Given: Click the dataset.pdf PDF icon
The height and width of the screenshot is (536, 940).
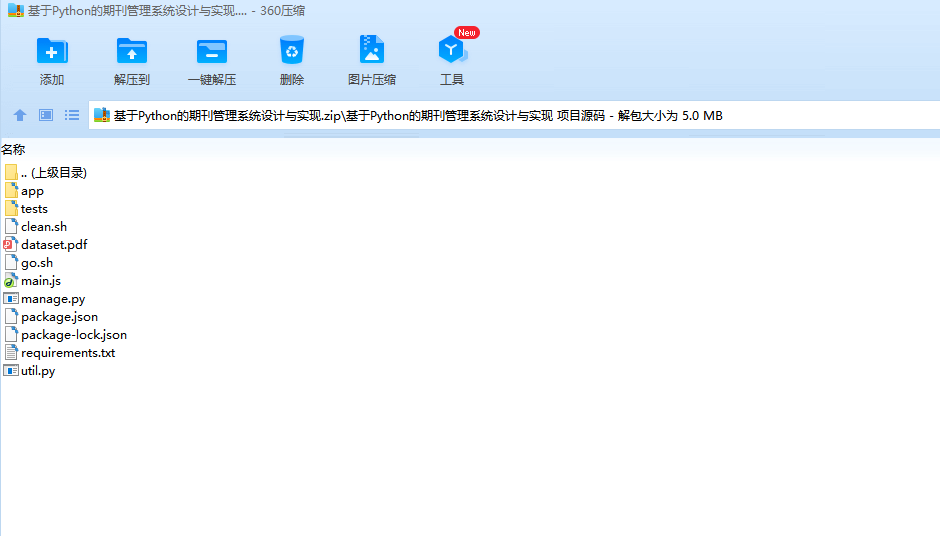Looking at the screenshot, I should coord(10,245).
